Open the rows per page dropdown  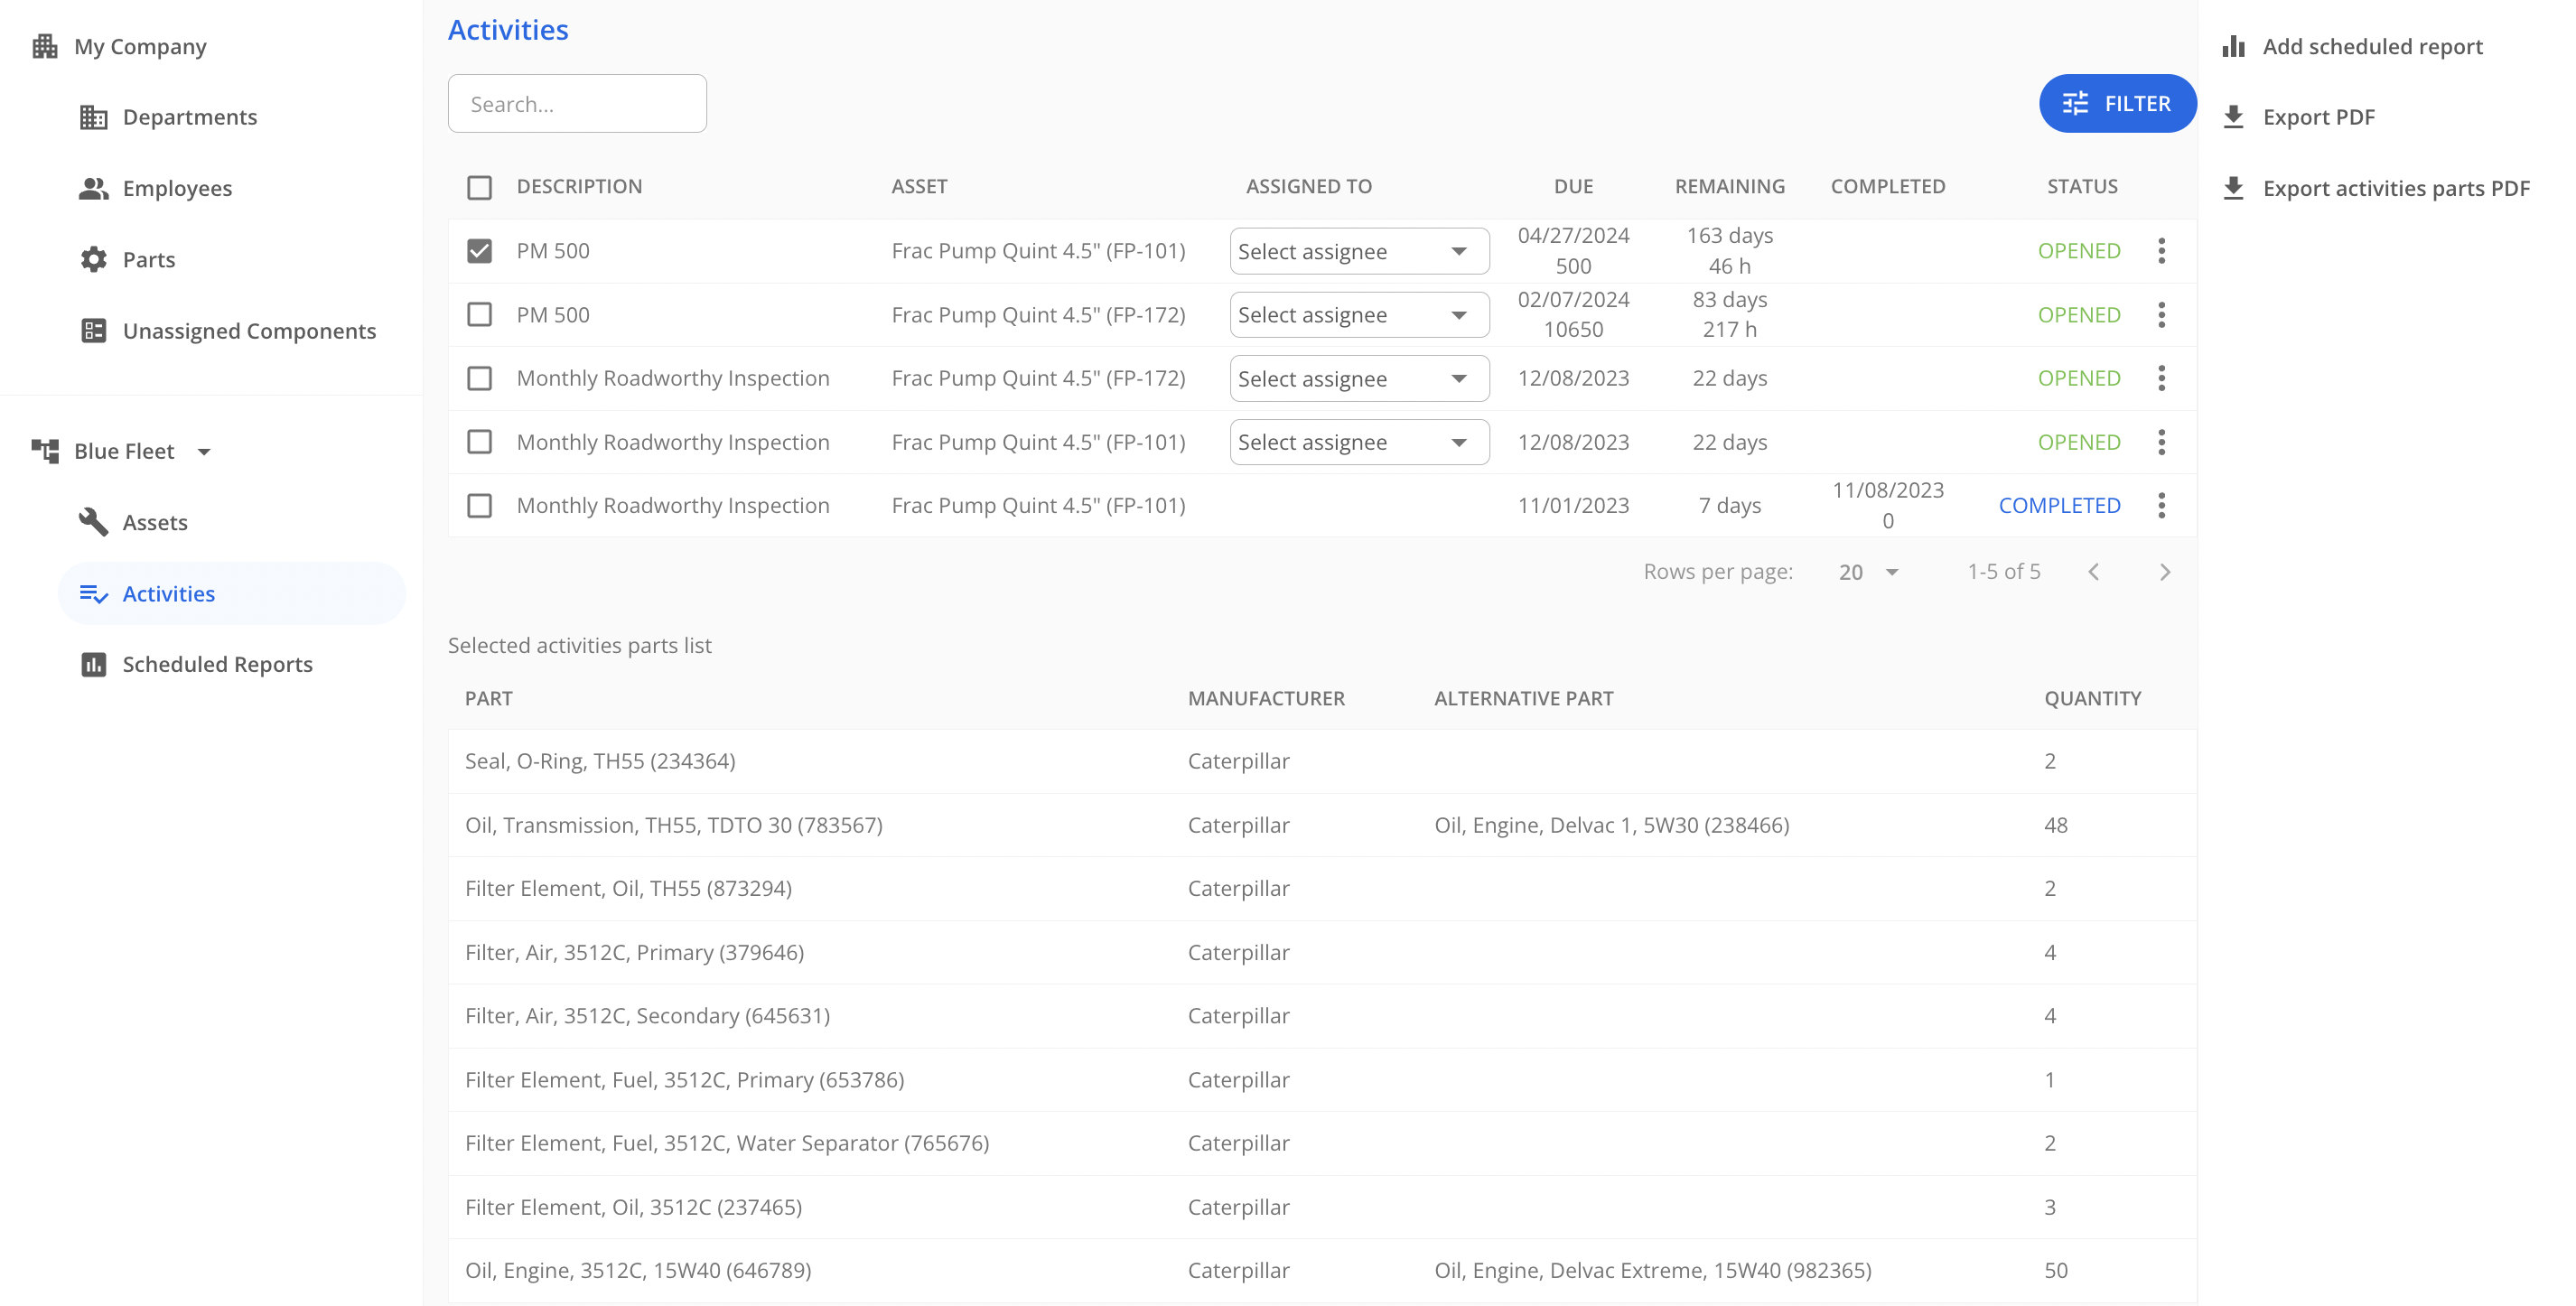[1868, 572]
